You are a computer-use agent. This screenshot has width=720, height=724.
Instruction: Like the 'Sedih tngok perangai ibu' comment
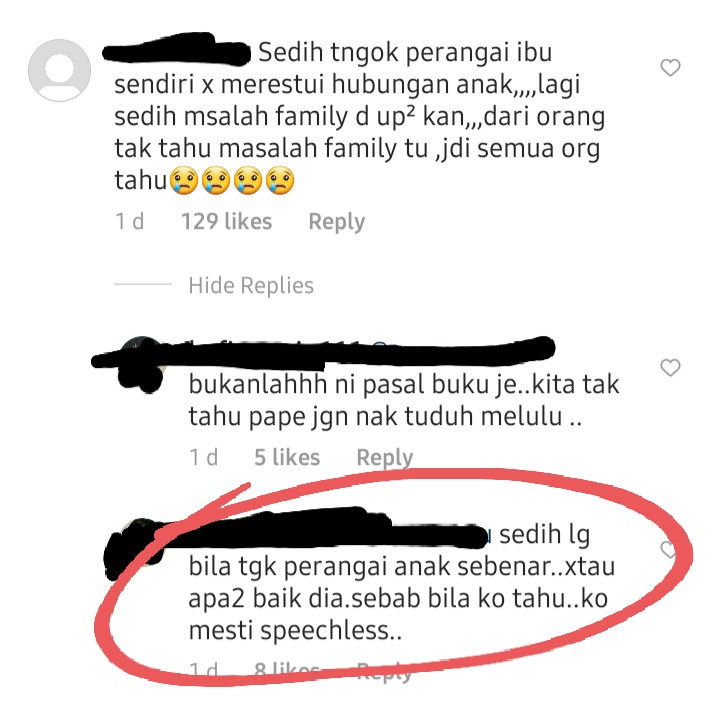670,67
